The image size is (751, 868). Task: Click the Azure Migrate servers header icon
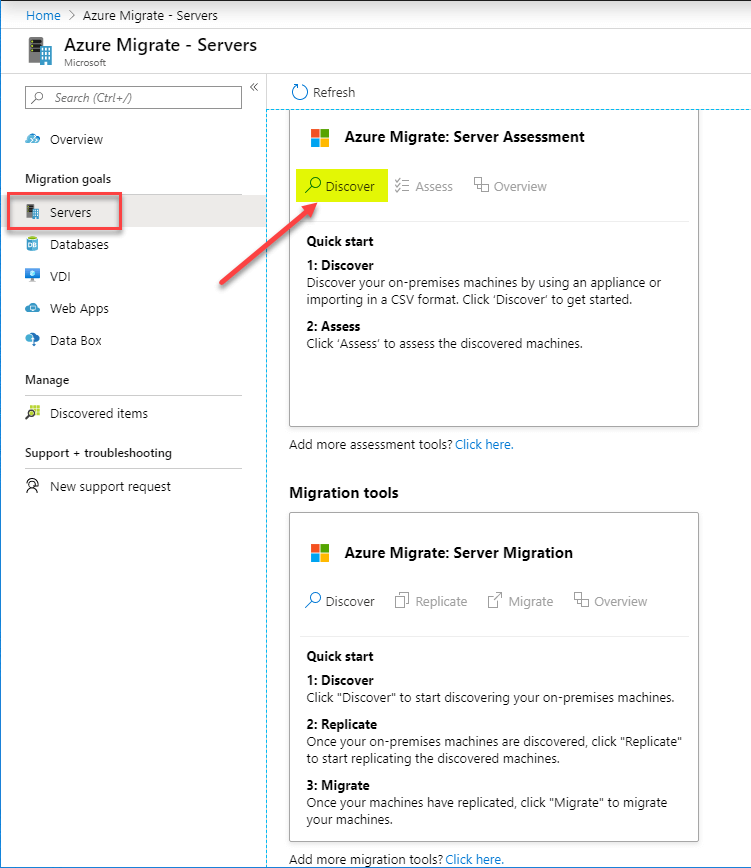point(40,51)
